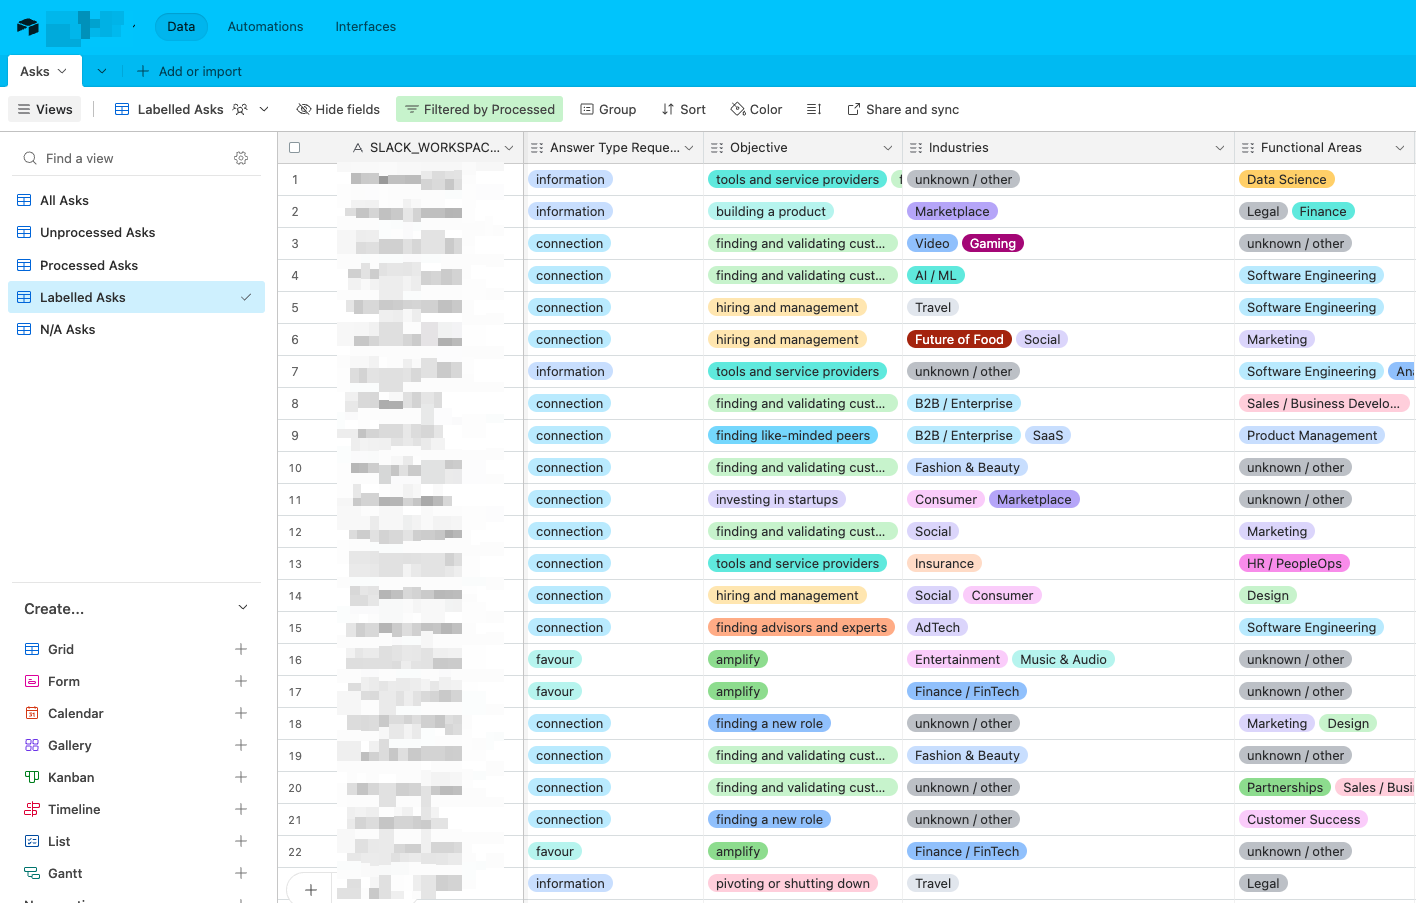Viewport: 1416px width, 903px height.
Task: Add a new Kanban view
Action: 241,777
